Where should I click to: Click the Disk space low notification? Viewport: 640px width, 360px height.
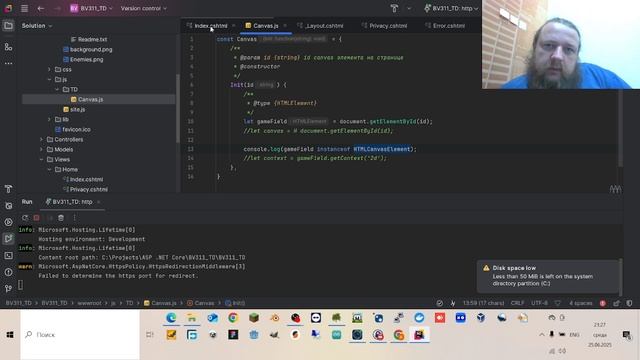[x=548, y=276]
